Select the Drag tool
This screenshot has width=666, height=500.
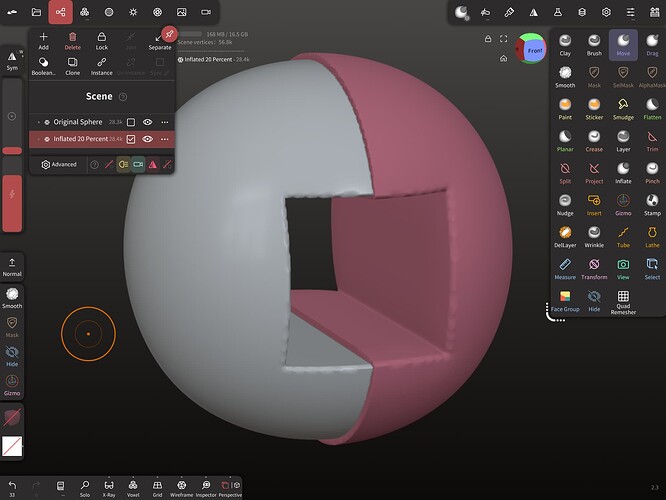[x=652, y=45]
